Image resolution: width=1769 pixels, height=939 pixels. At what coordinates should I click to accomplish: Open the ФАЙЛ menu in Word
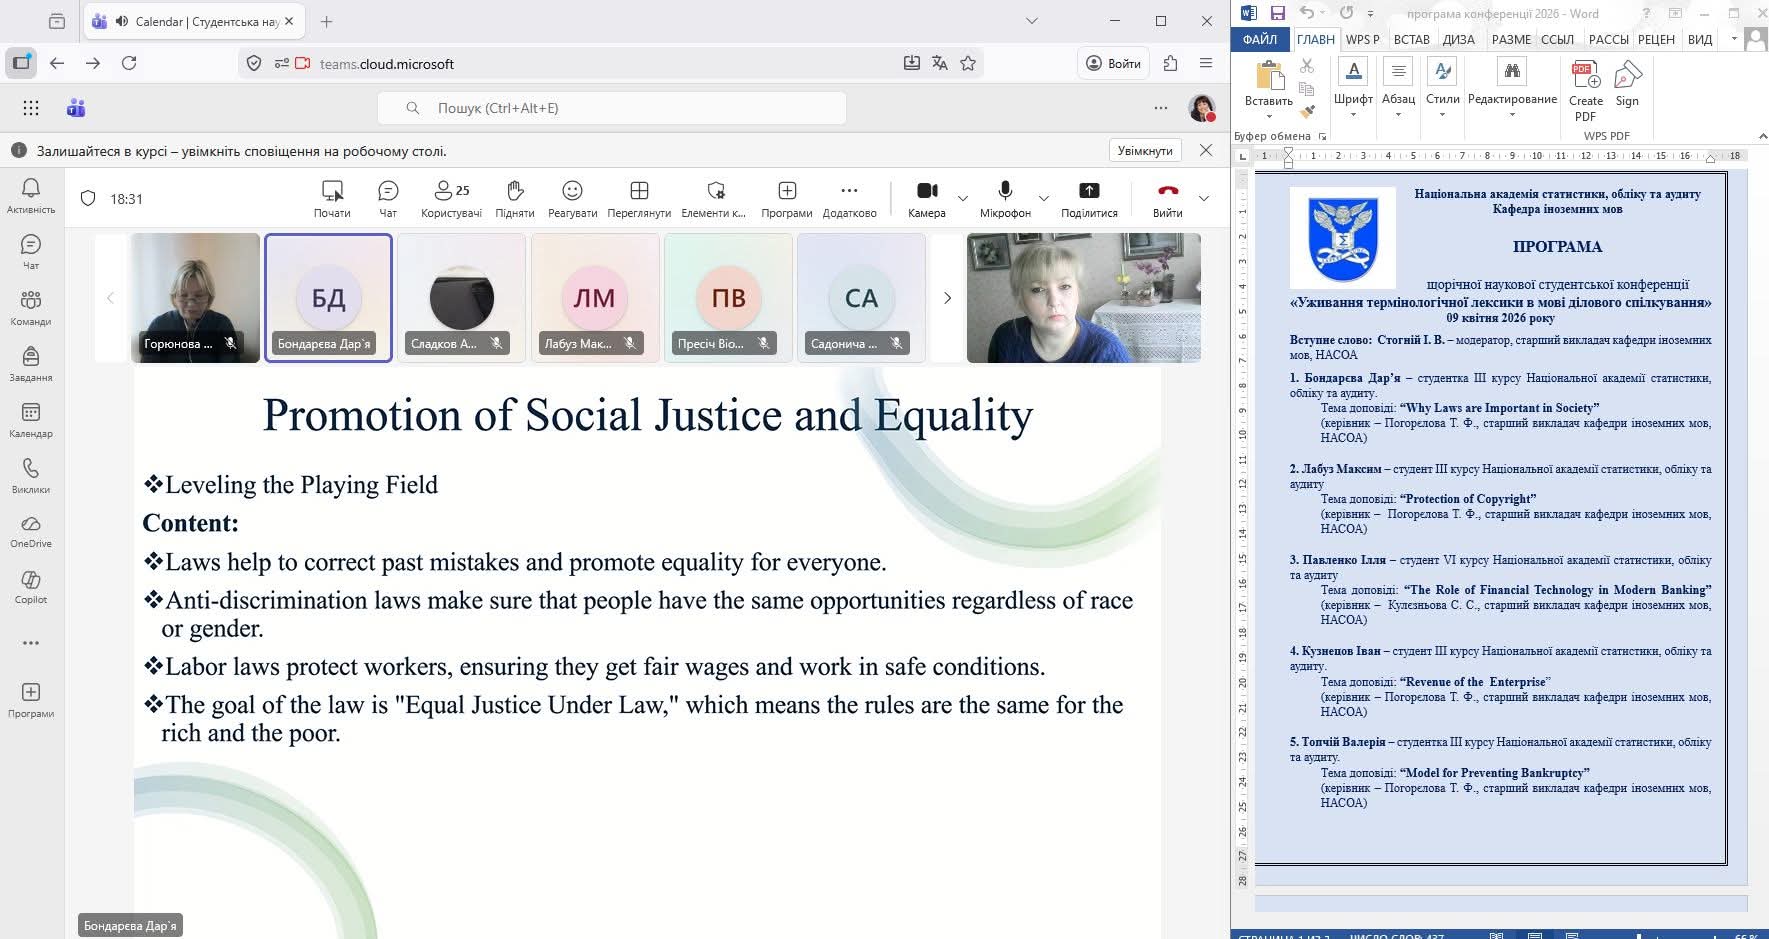click(1260, 40)
